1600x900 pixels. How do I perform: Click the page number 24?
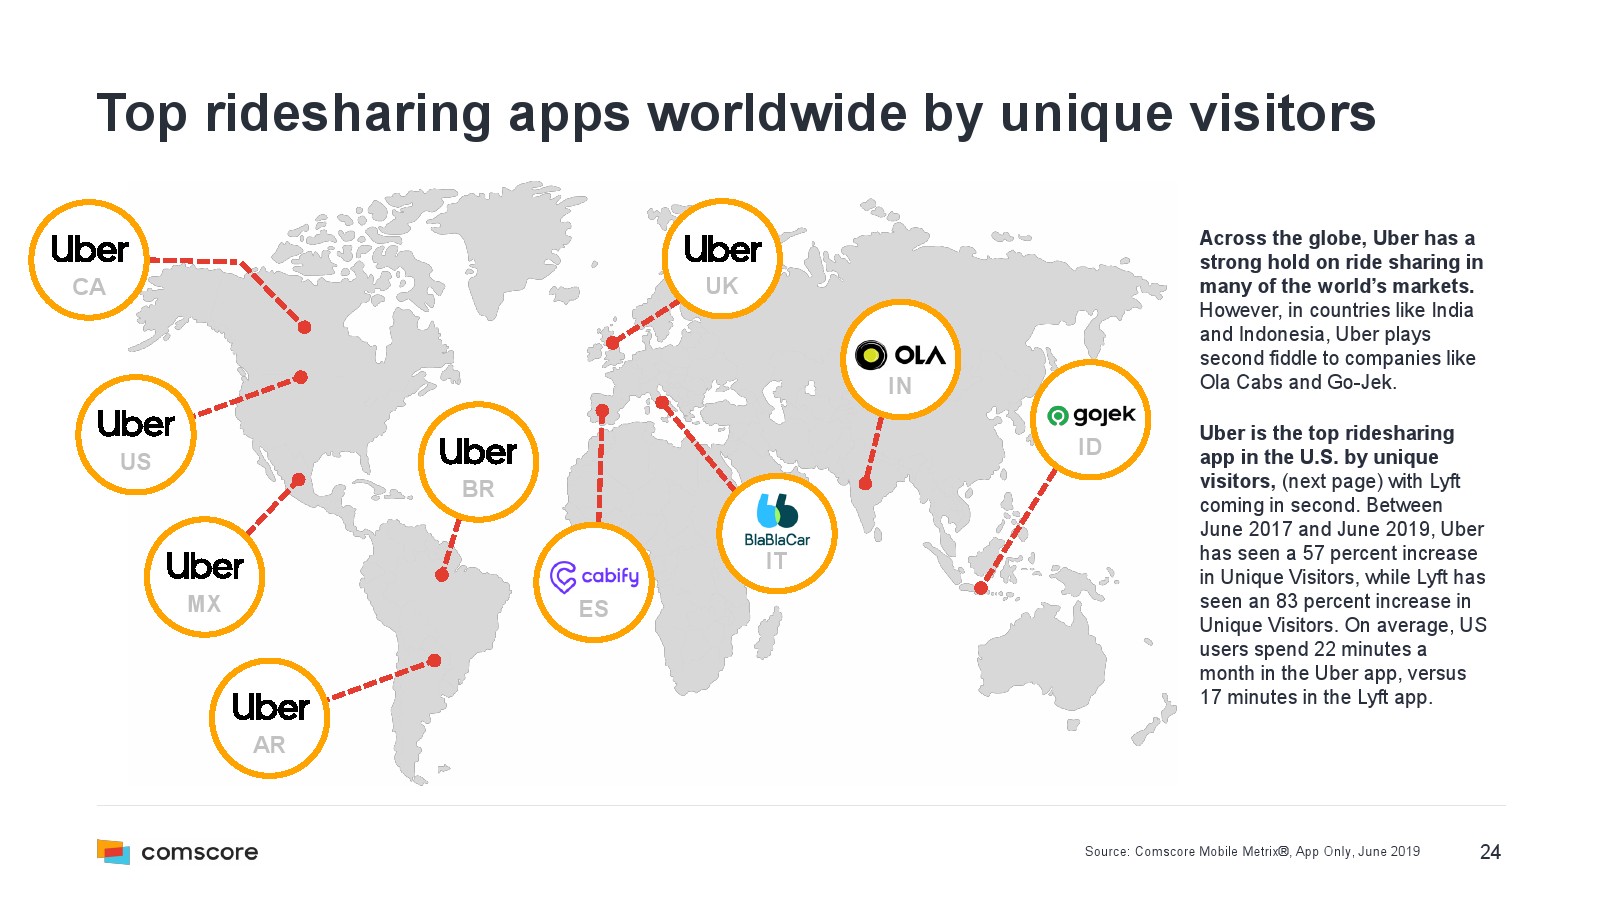(x=1490, y=852)
